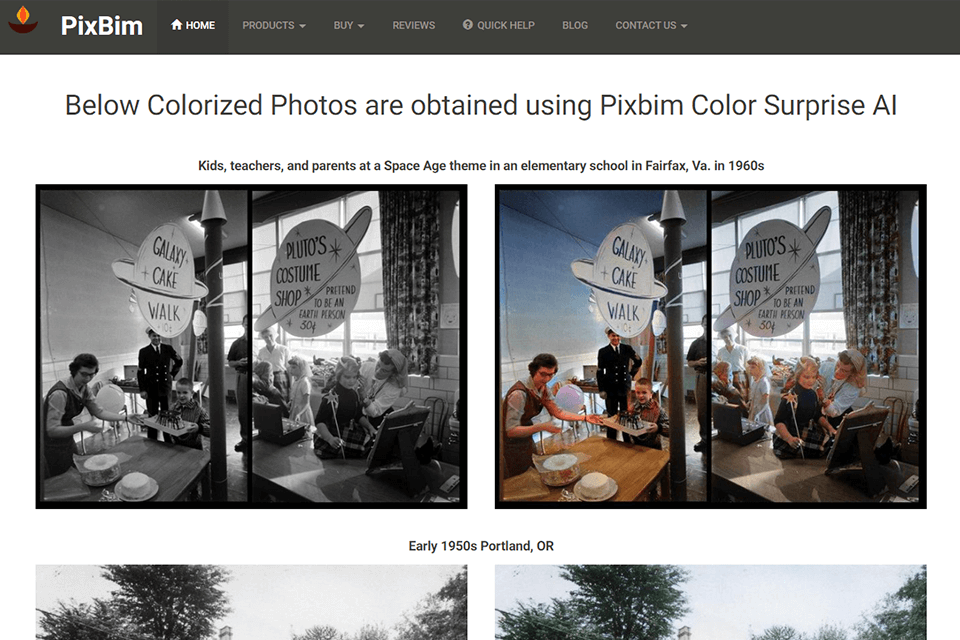This screenshot has width=960, height=640.
Task: Click the PixBim brand name
Action: point(102,26)
